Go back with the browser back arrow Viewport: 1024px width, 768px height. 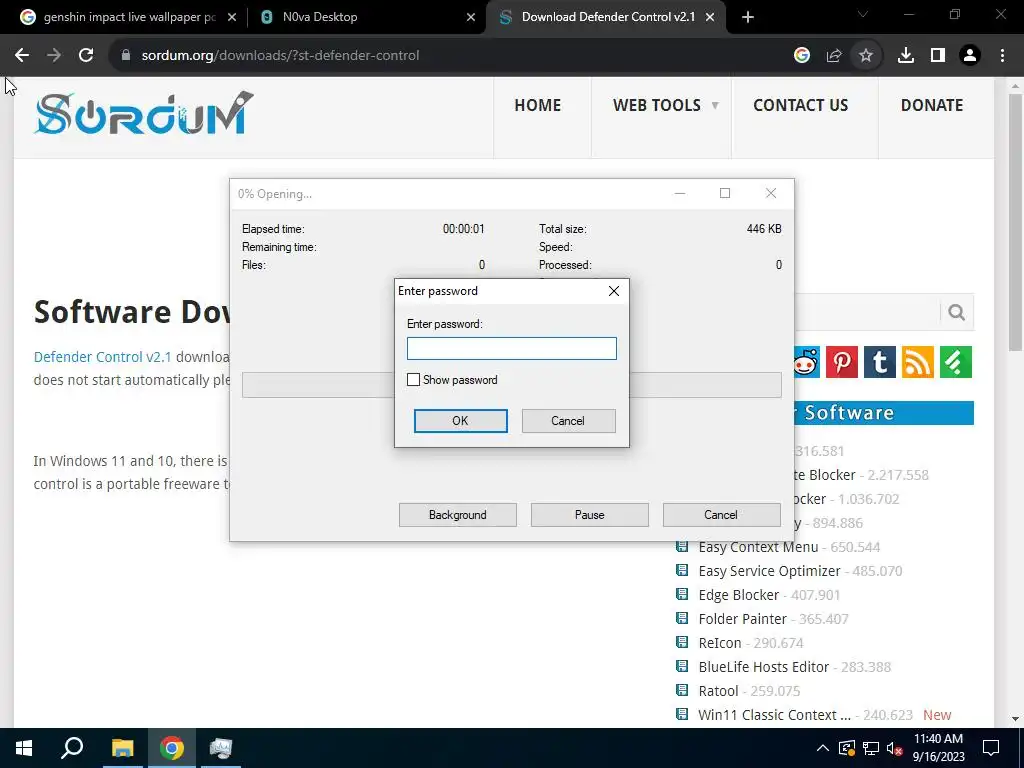click(x=22, y=56)
